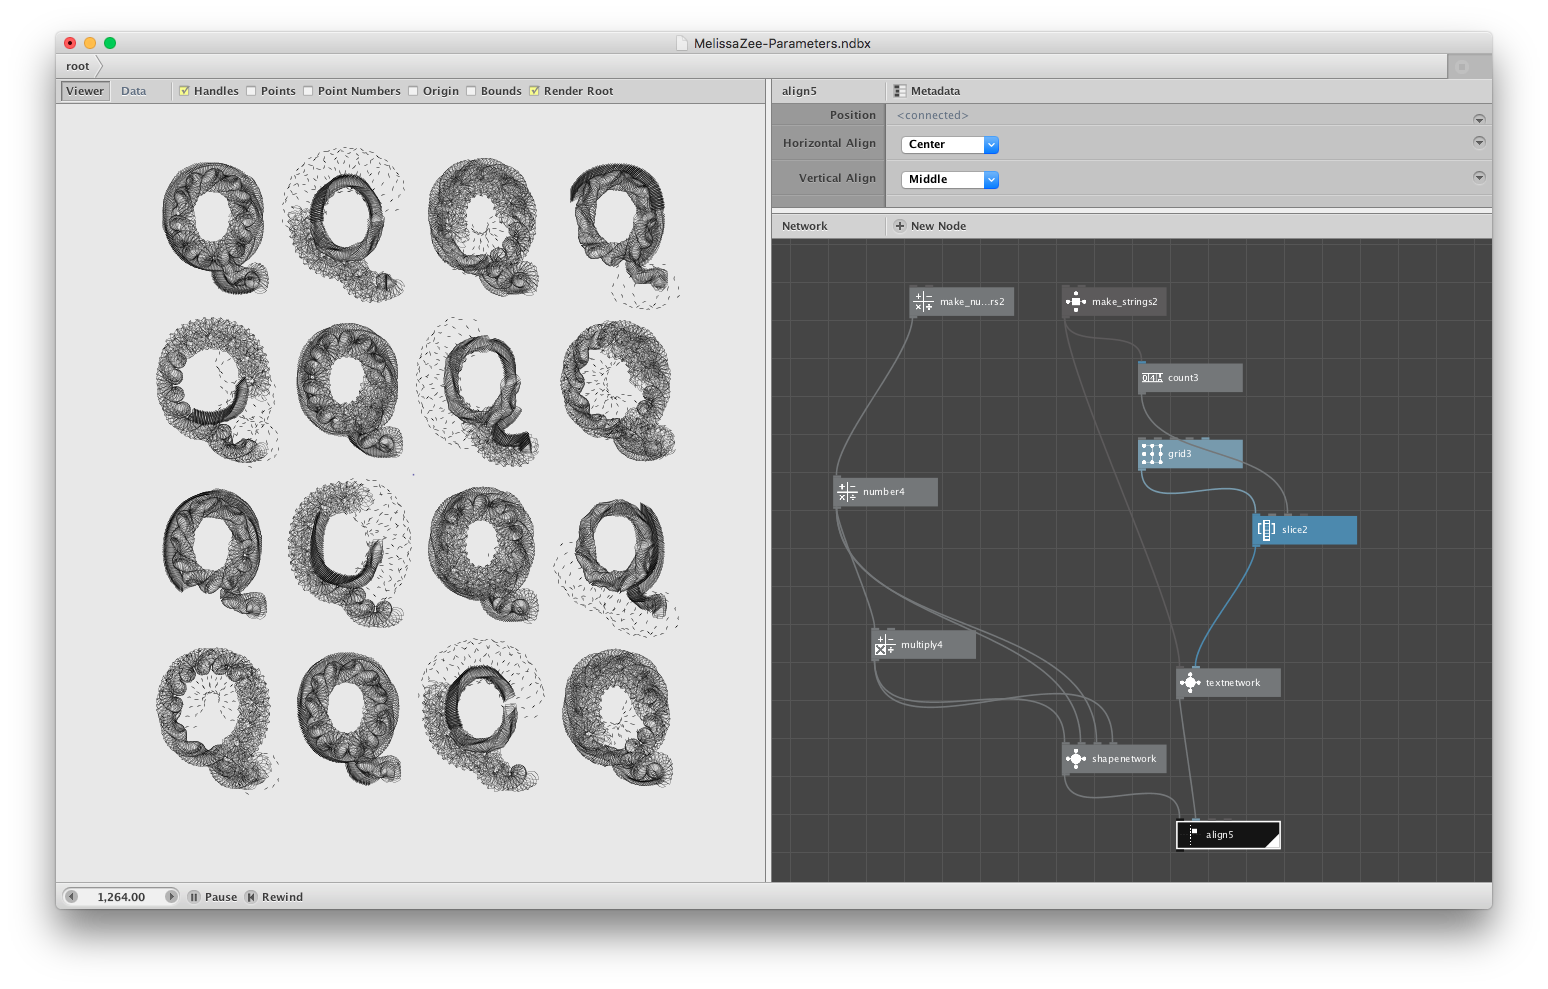Select the slice2 node label

pos(1295,530)
